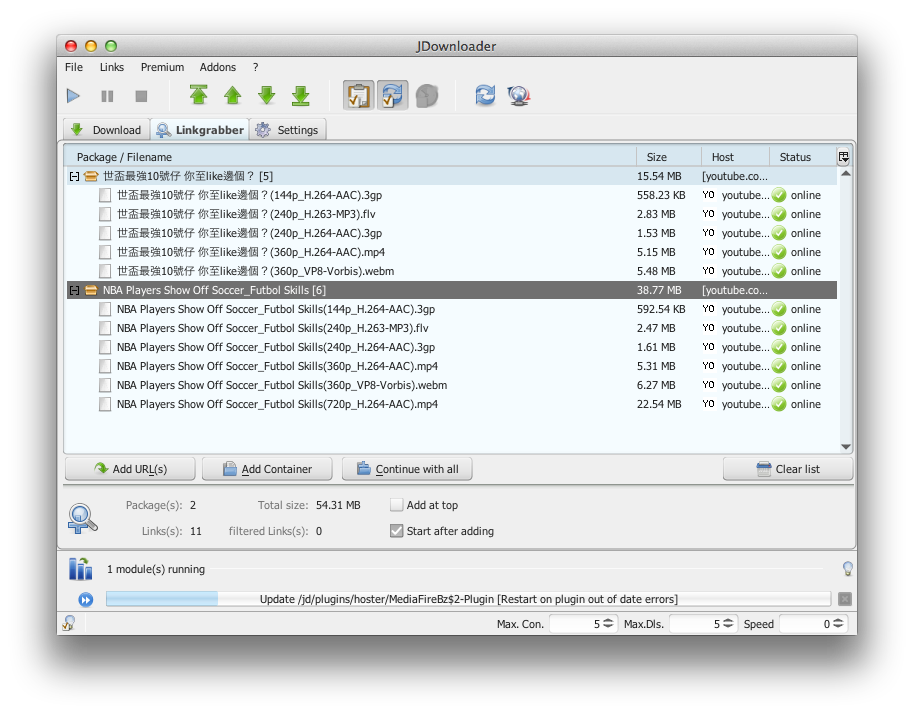The image size is (914, 714).
Task: Open the column chooser icon in table header
Action: pyautogui.click(x=843, y=157)
